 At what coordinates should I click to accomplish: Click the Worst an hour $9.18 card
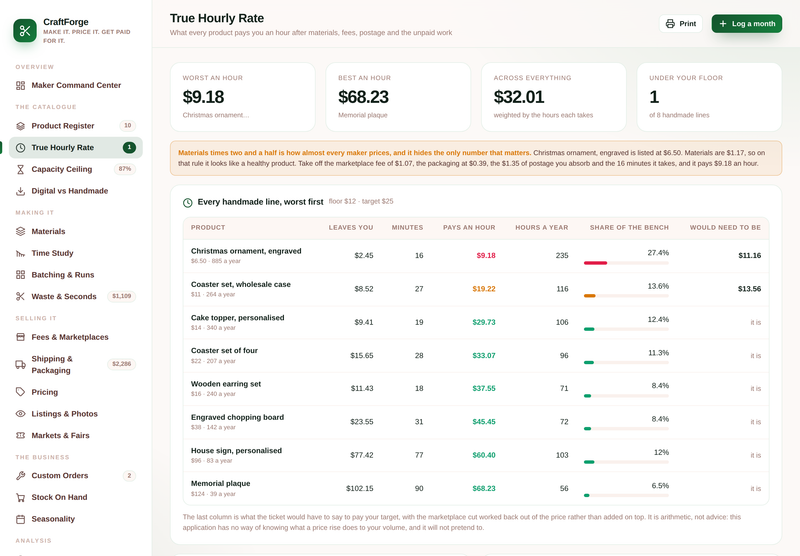[x=242, y=97]
